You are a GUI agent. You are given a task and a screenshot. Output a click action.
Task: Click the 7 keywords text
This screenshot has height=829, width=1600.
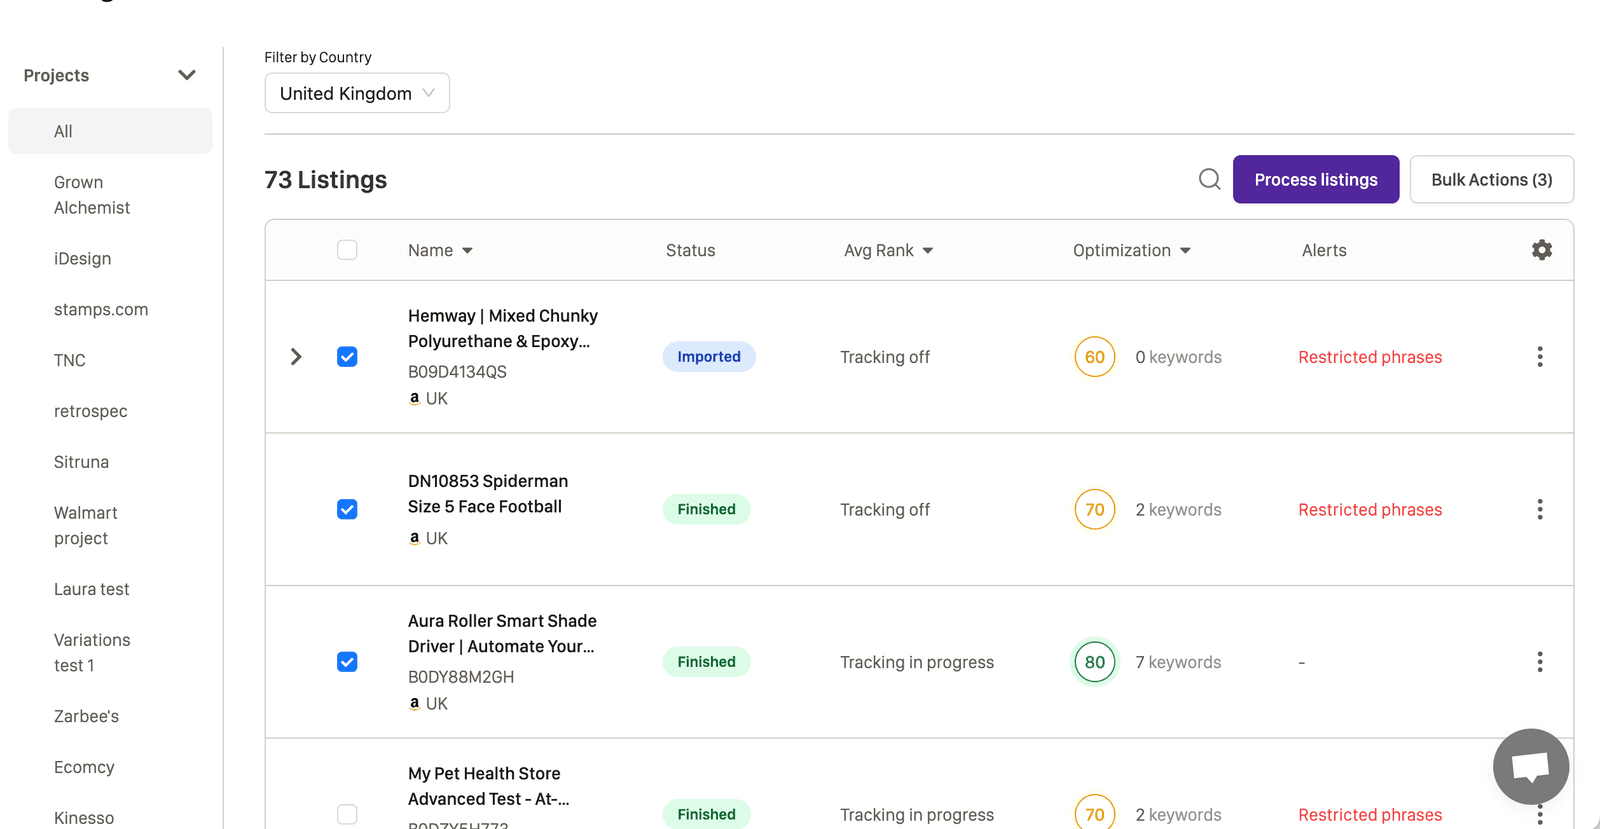tap(1178, 662)
